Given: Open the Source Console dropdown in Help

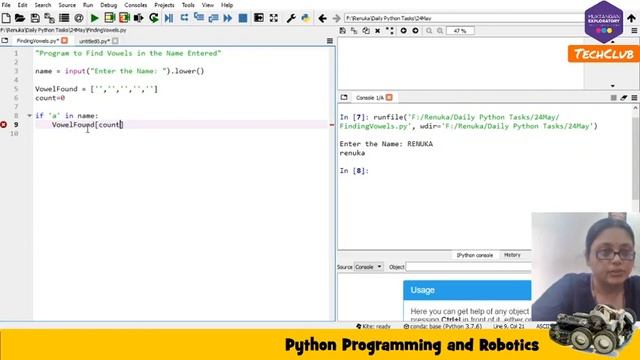Looking at the screenshot, I should (x=369, y=267).
